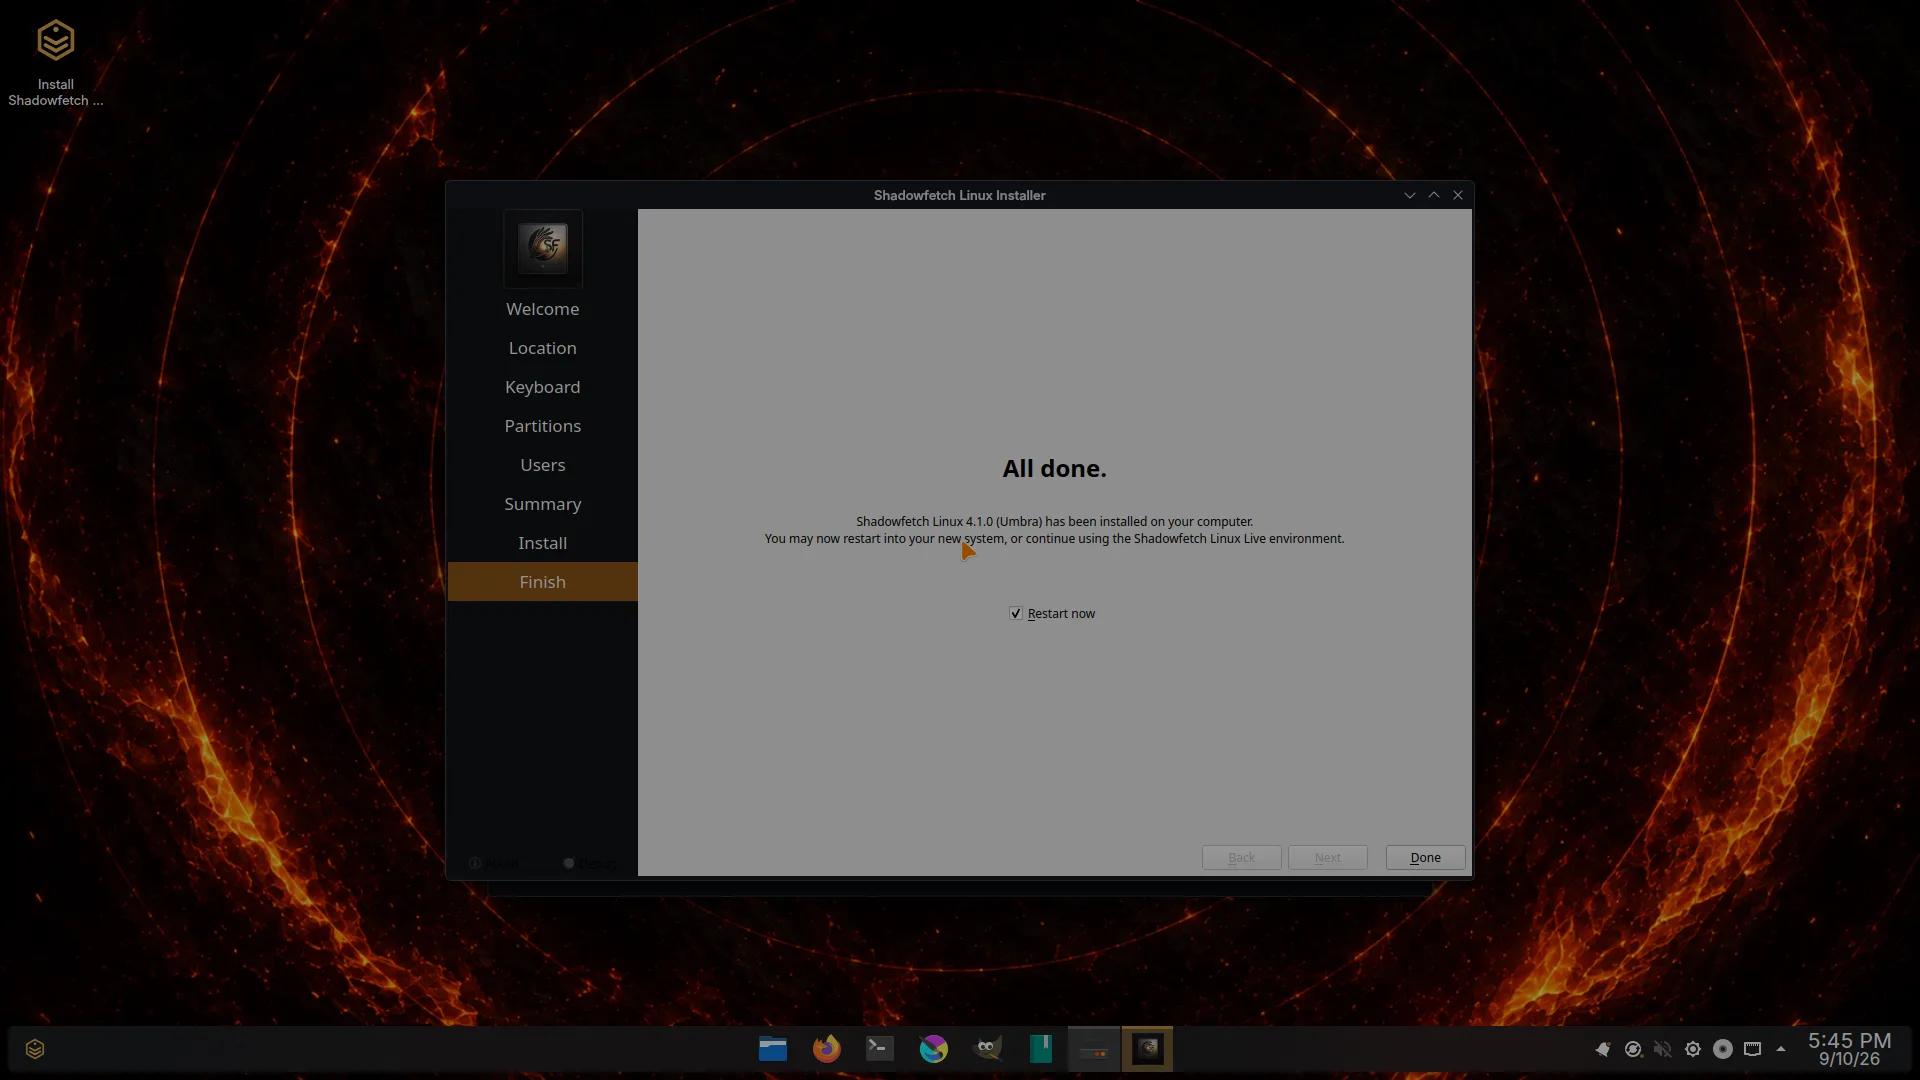
Task: Open the system updates tray icon
Action: pos(1633,1049)
